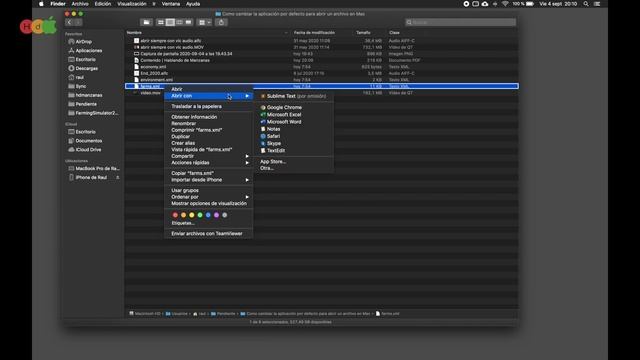This screenshot has height=360, width=640.
Task: Apply the orange tag color
Action: [183, 215]
